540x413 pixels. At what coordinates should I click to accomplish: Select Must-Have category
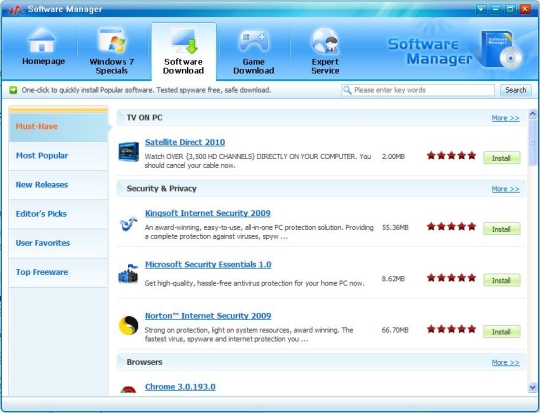pyautogui.click(x=59, y=127)
